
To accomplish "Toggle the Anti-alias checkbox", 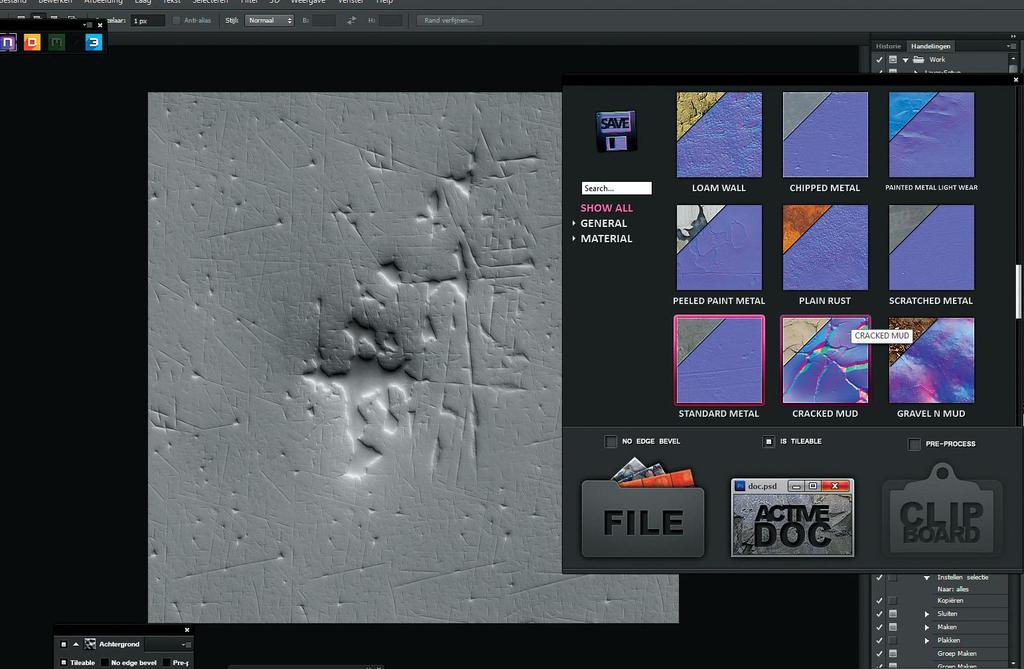I will 176,20.
